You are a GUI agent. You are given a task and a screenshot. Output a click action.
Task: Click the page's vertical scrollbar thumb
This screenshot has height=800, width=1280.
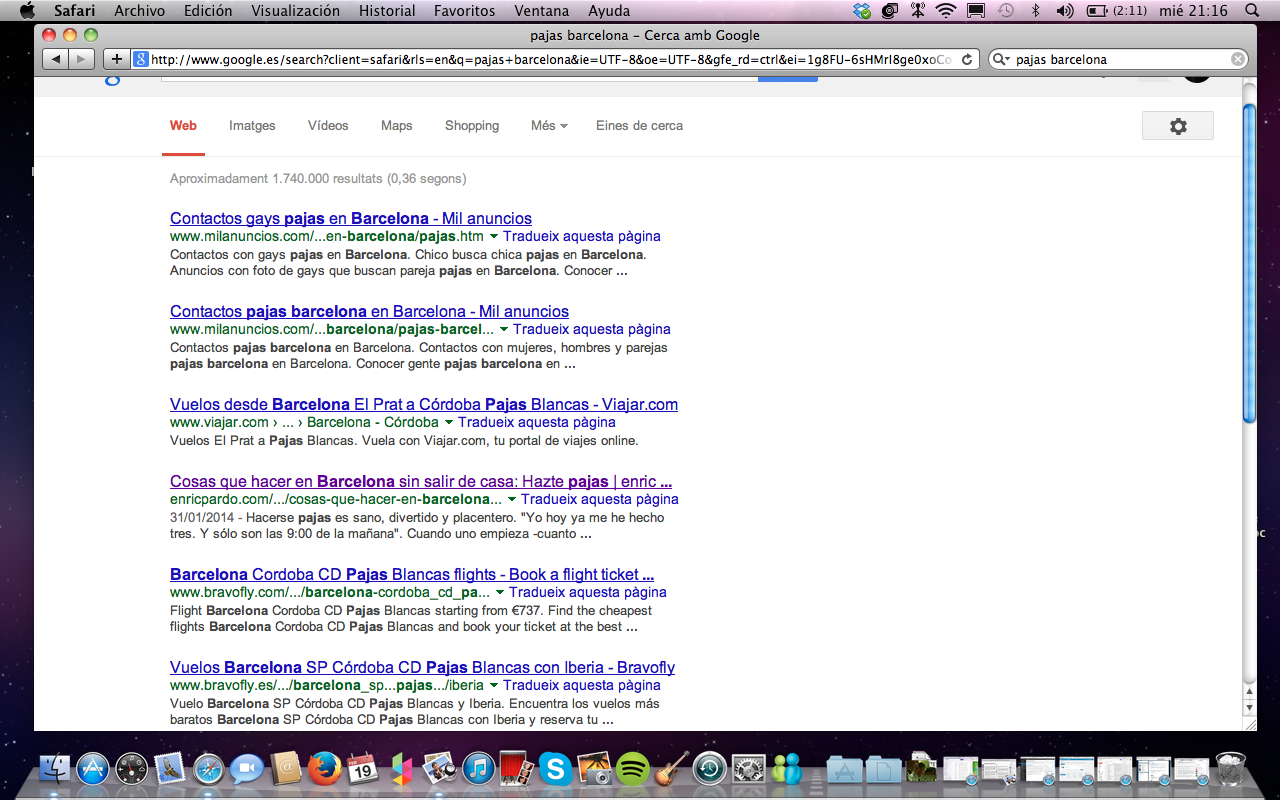pos(1248,260)
